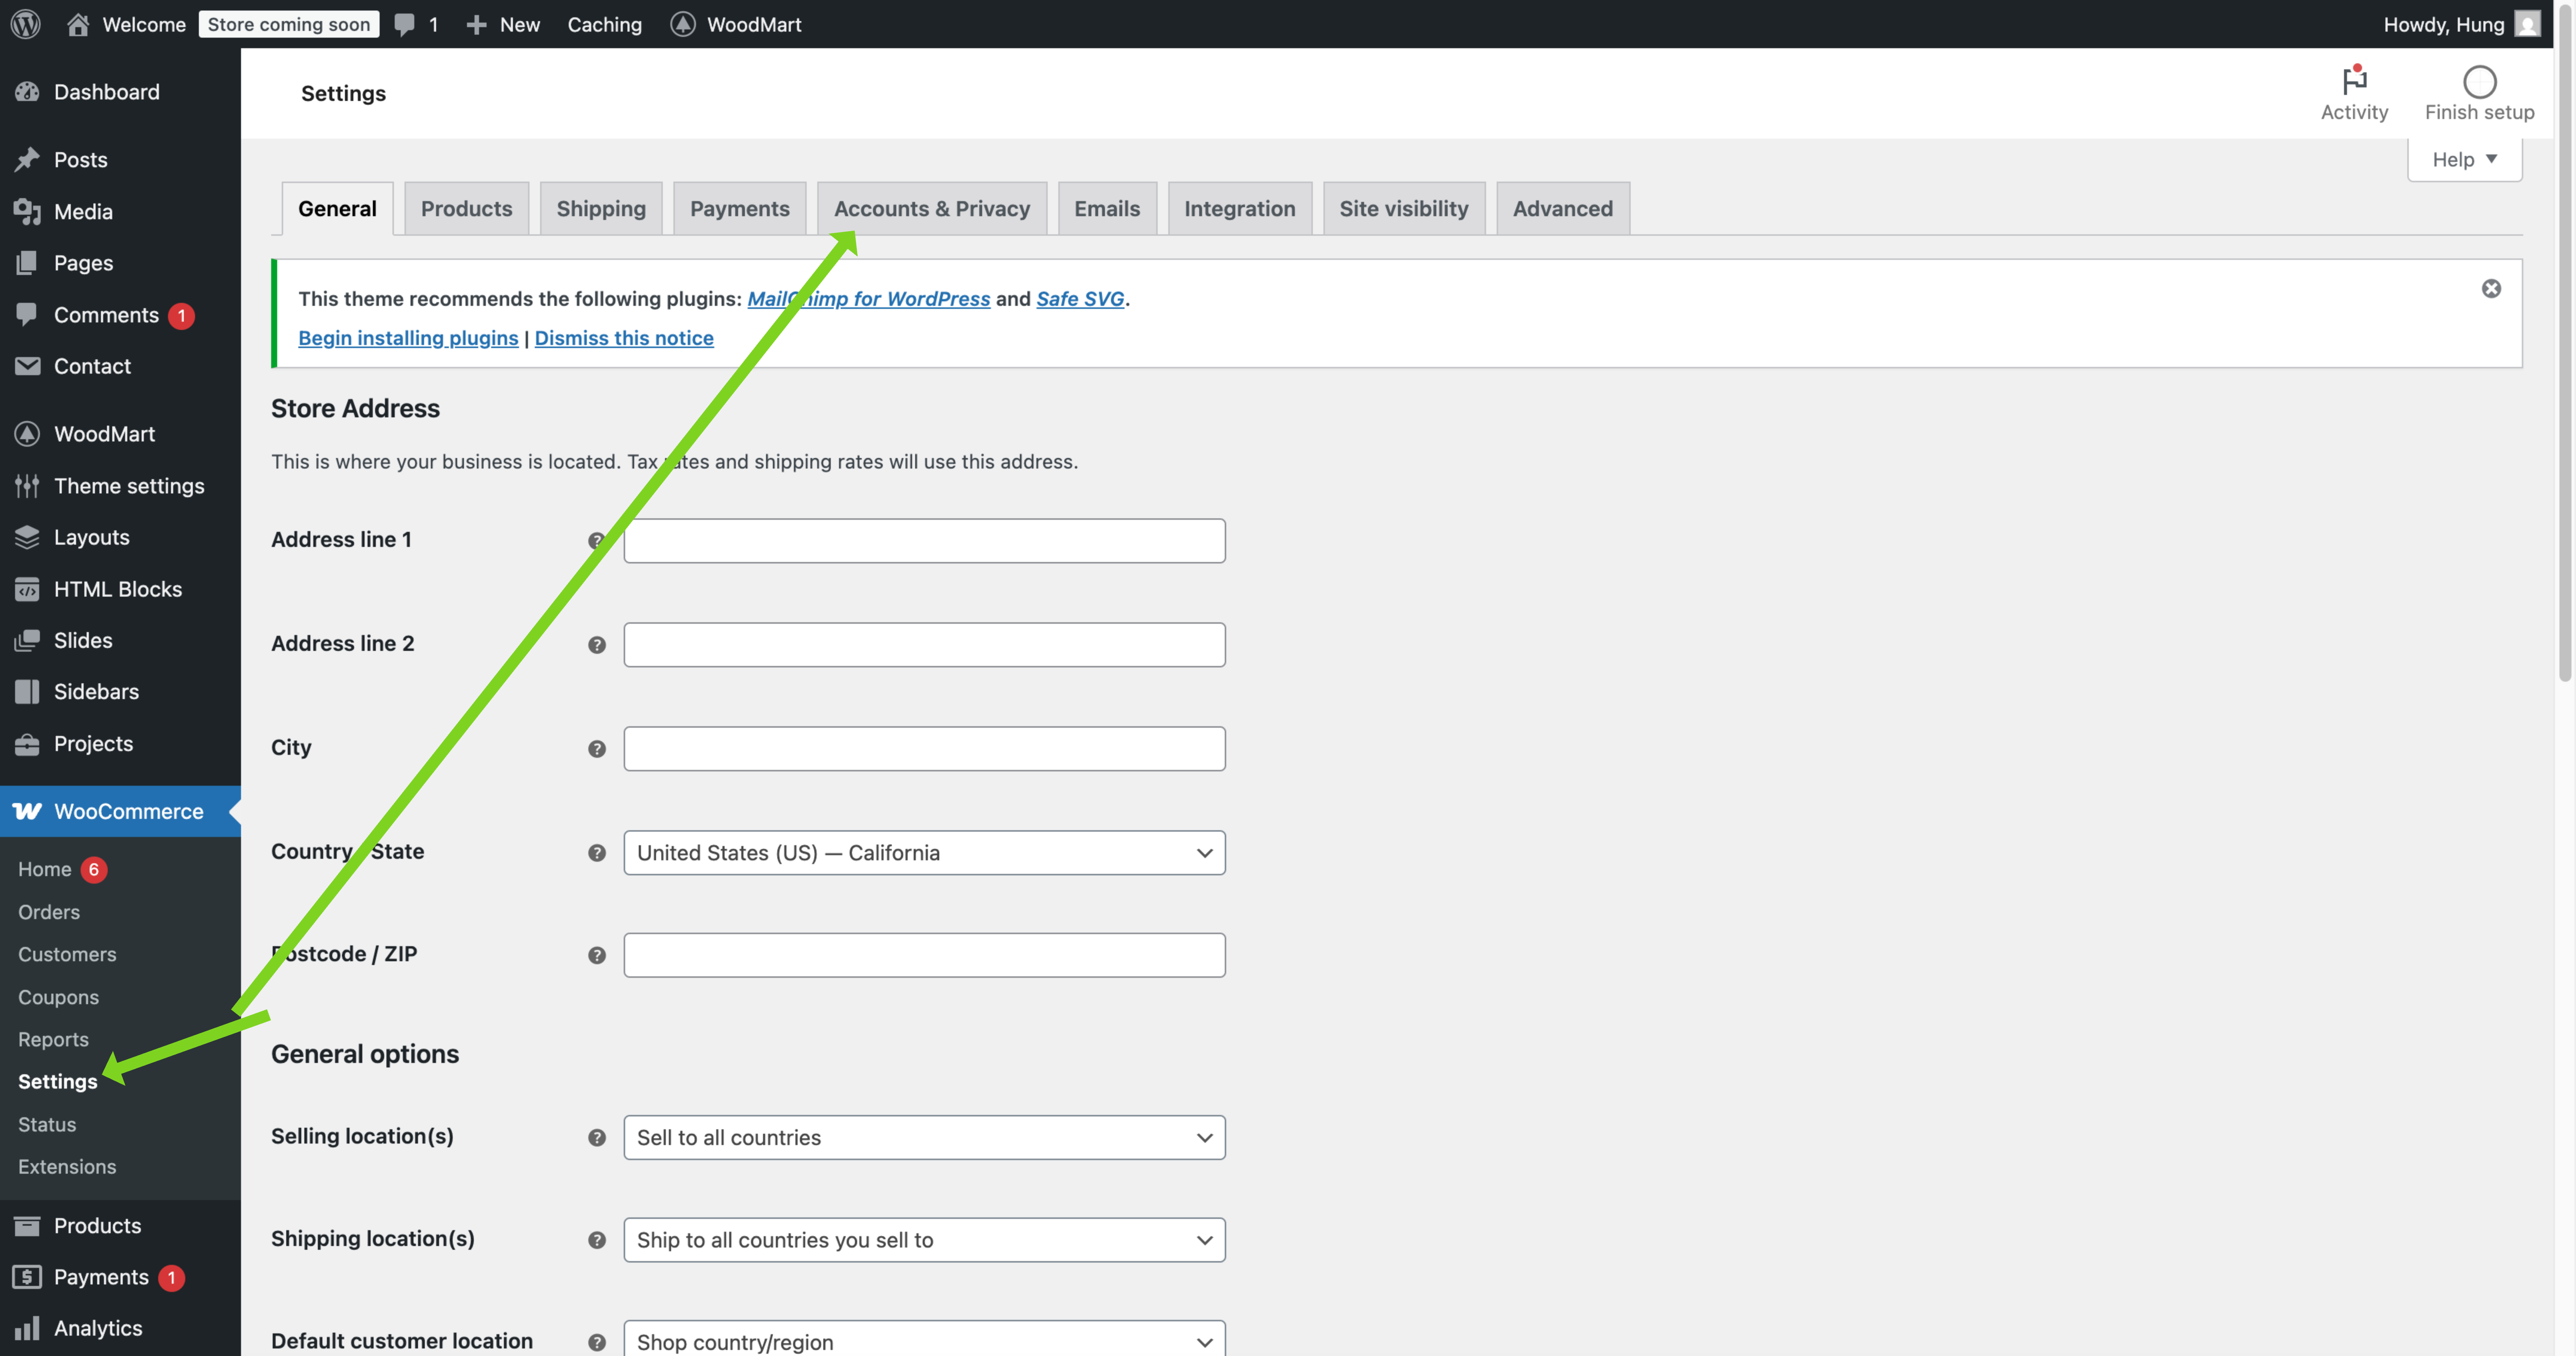Image resolution: width=2576 pixels, height=1356 pixels.
Task: Click the Sidebars icon in sidebar
Action: point(27,692)
